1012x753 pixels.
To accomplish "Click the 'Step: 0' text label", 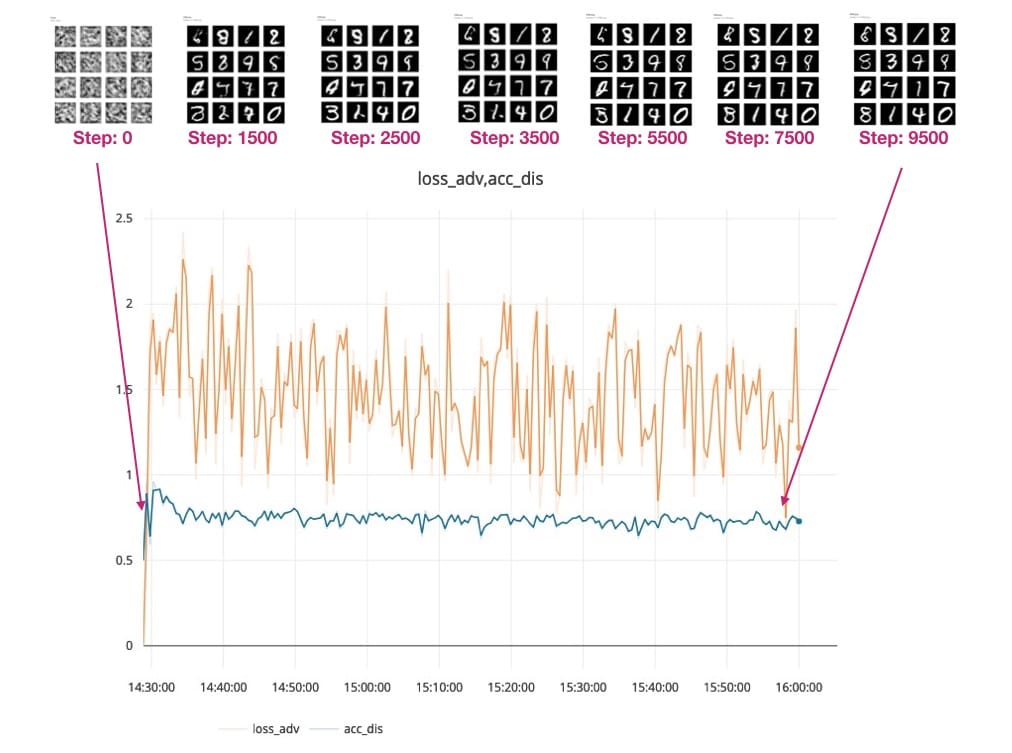I will pos(102,138).
